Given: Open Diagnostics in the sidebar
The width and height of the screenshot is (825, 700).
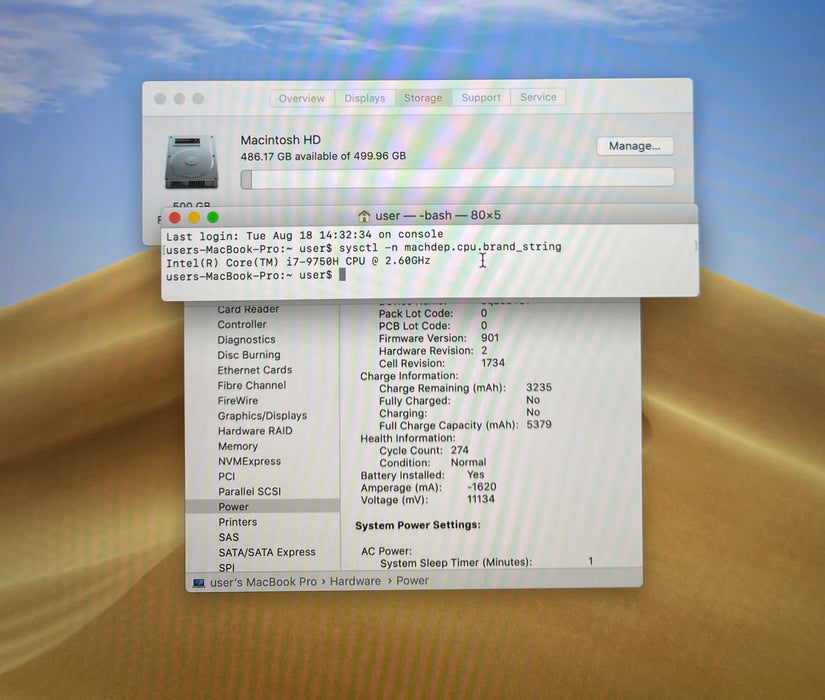Looking at the screenshot, I should point(246,339).
